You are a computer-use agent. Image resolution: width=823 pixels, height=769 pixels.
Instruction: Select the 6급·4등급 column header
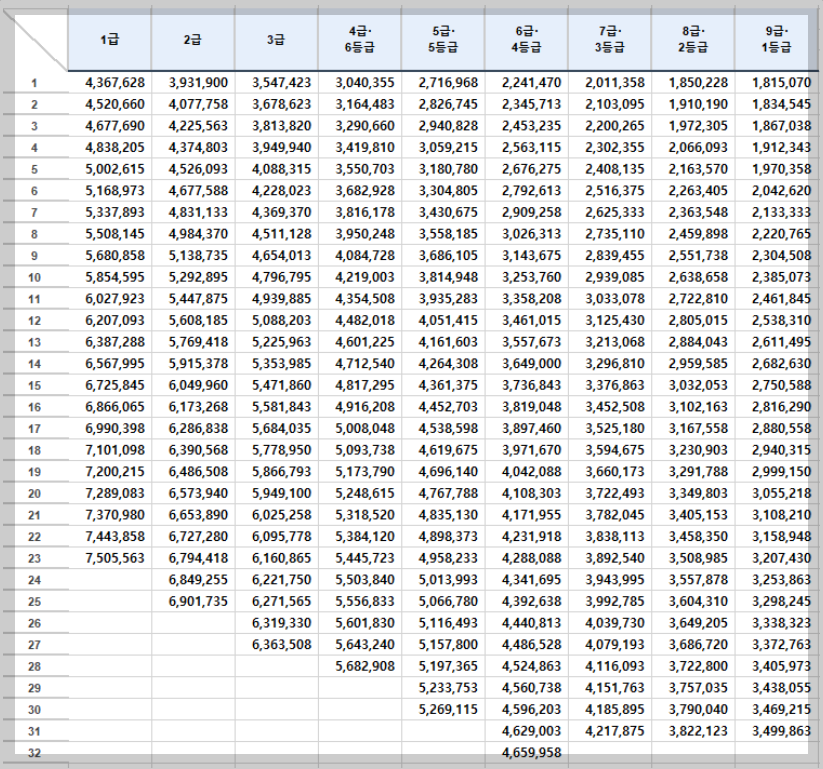526,40
